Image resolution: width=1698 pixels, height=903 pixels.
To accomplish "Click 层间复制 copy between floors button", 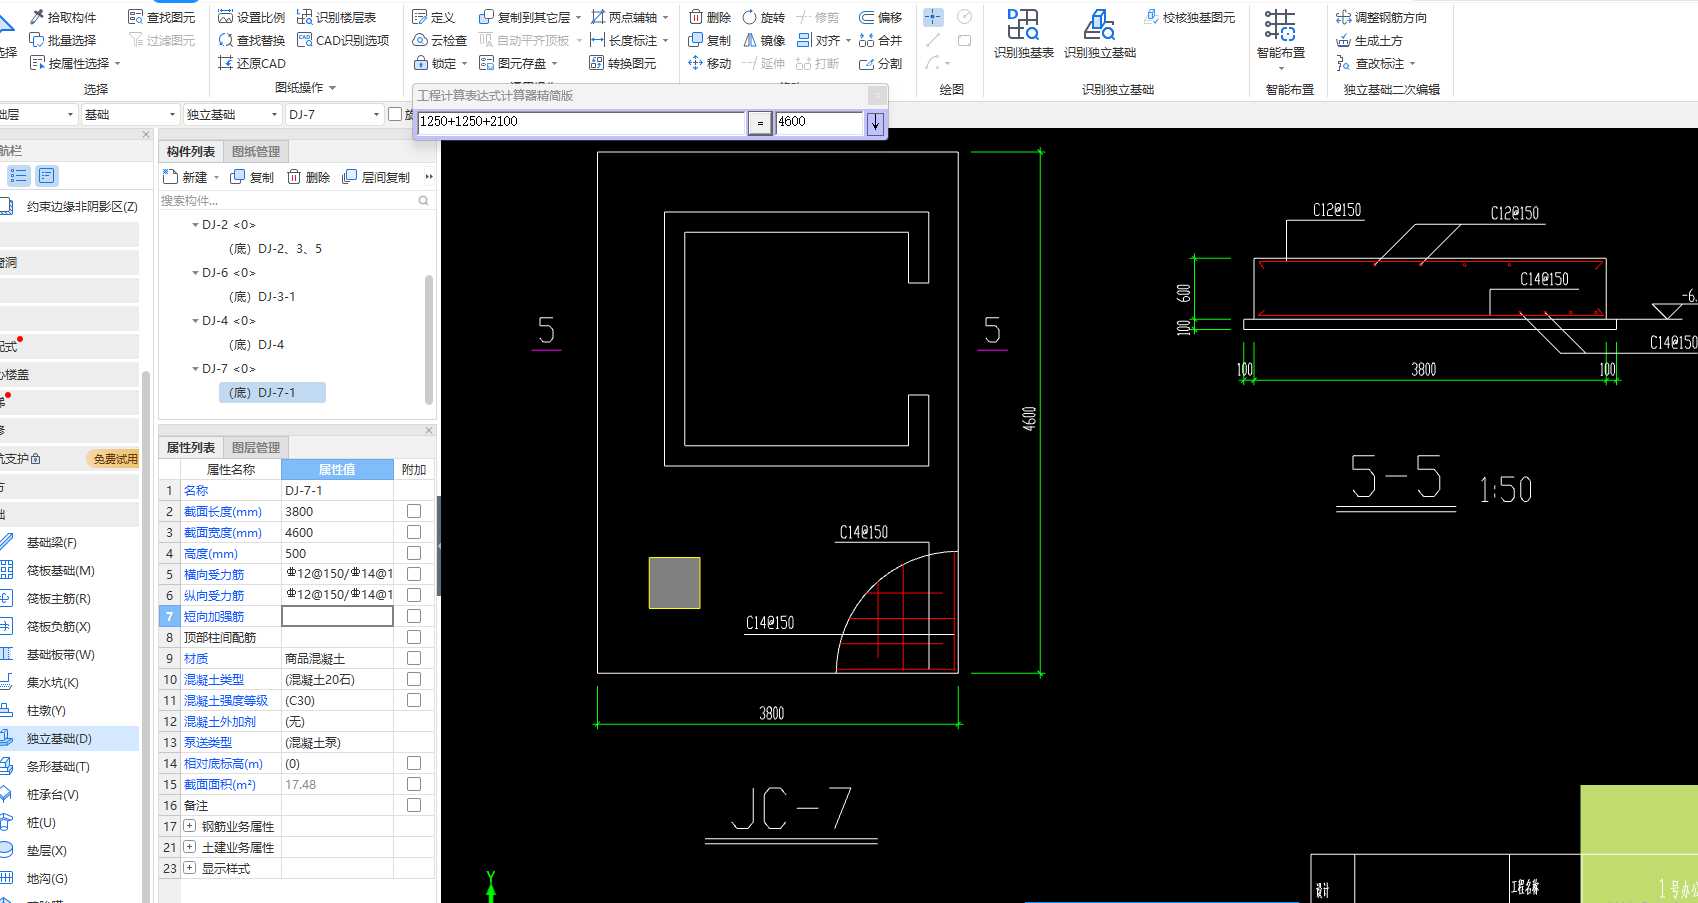I will (x=376, y=177).
